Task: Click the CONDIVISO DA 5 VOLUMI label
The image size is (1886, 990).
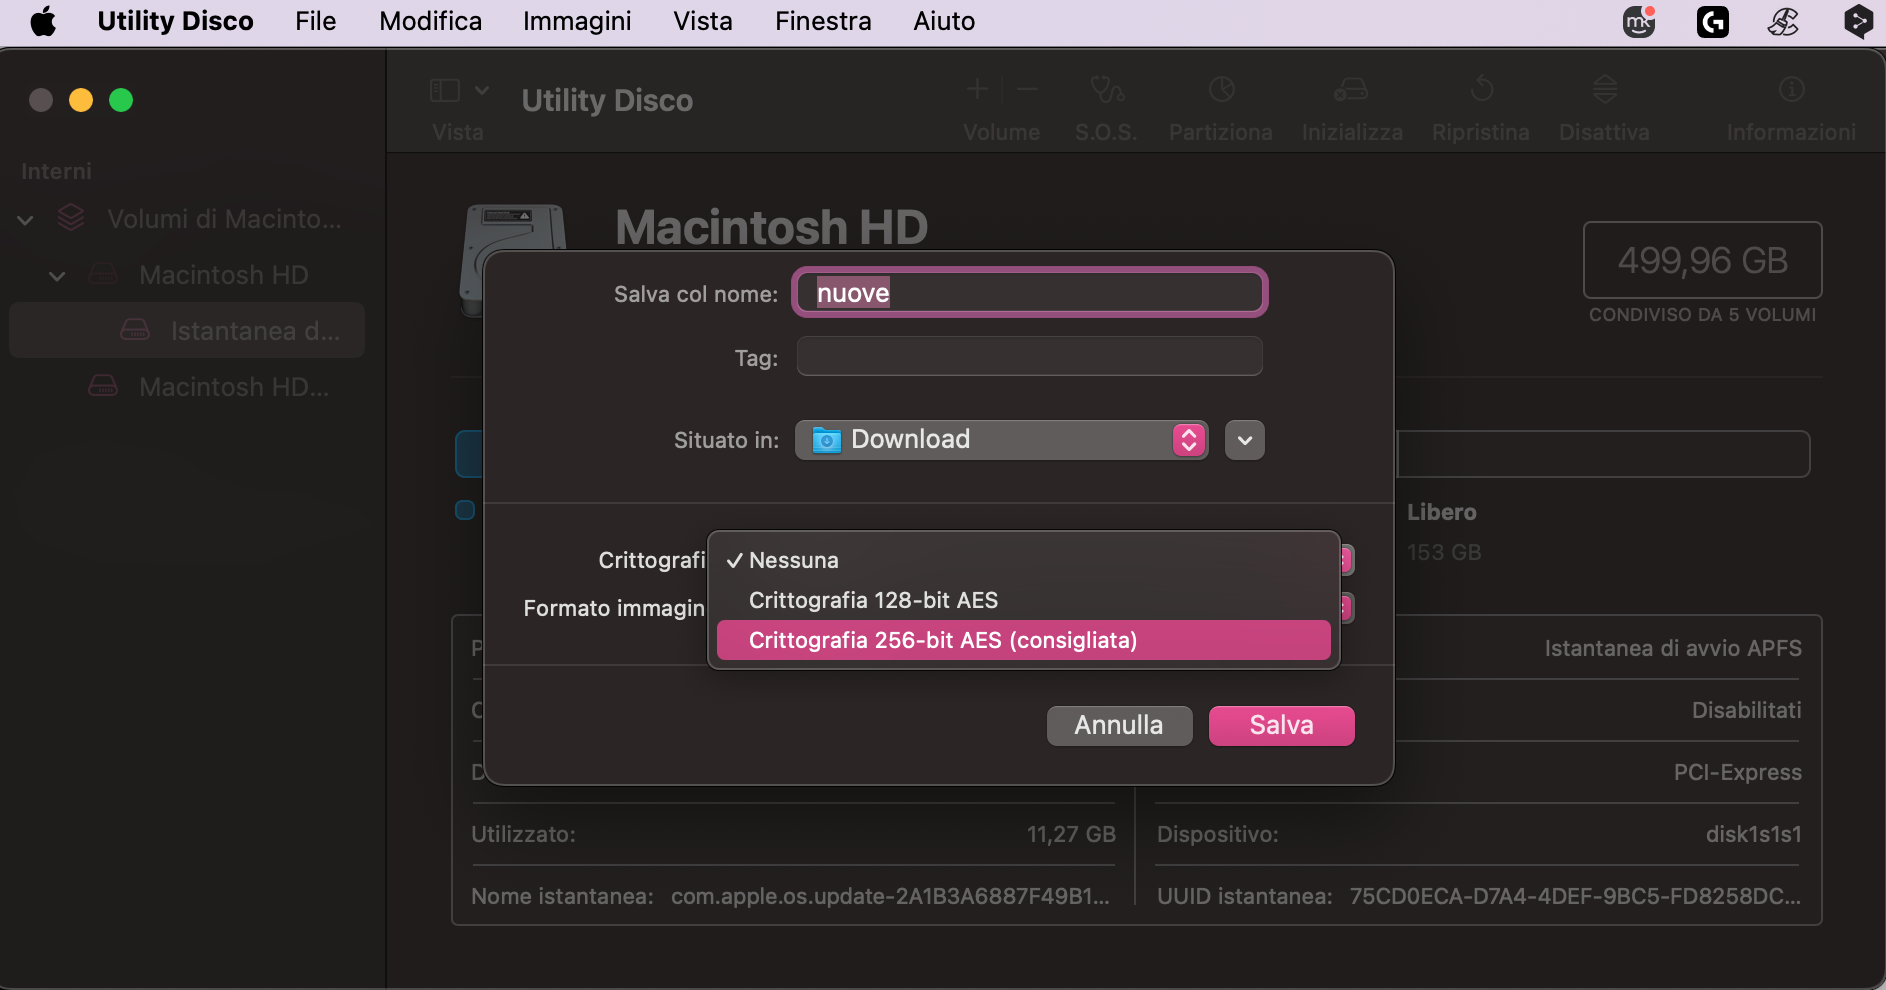Action: [x=1702, y=315]
